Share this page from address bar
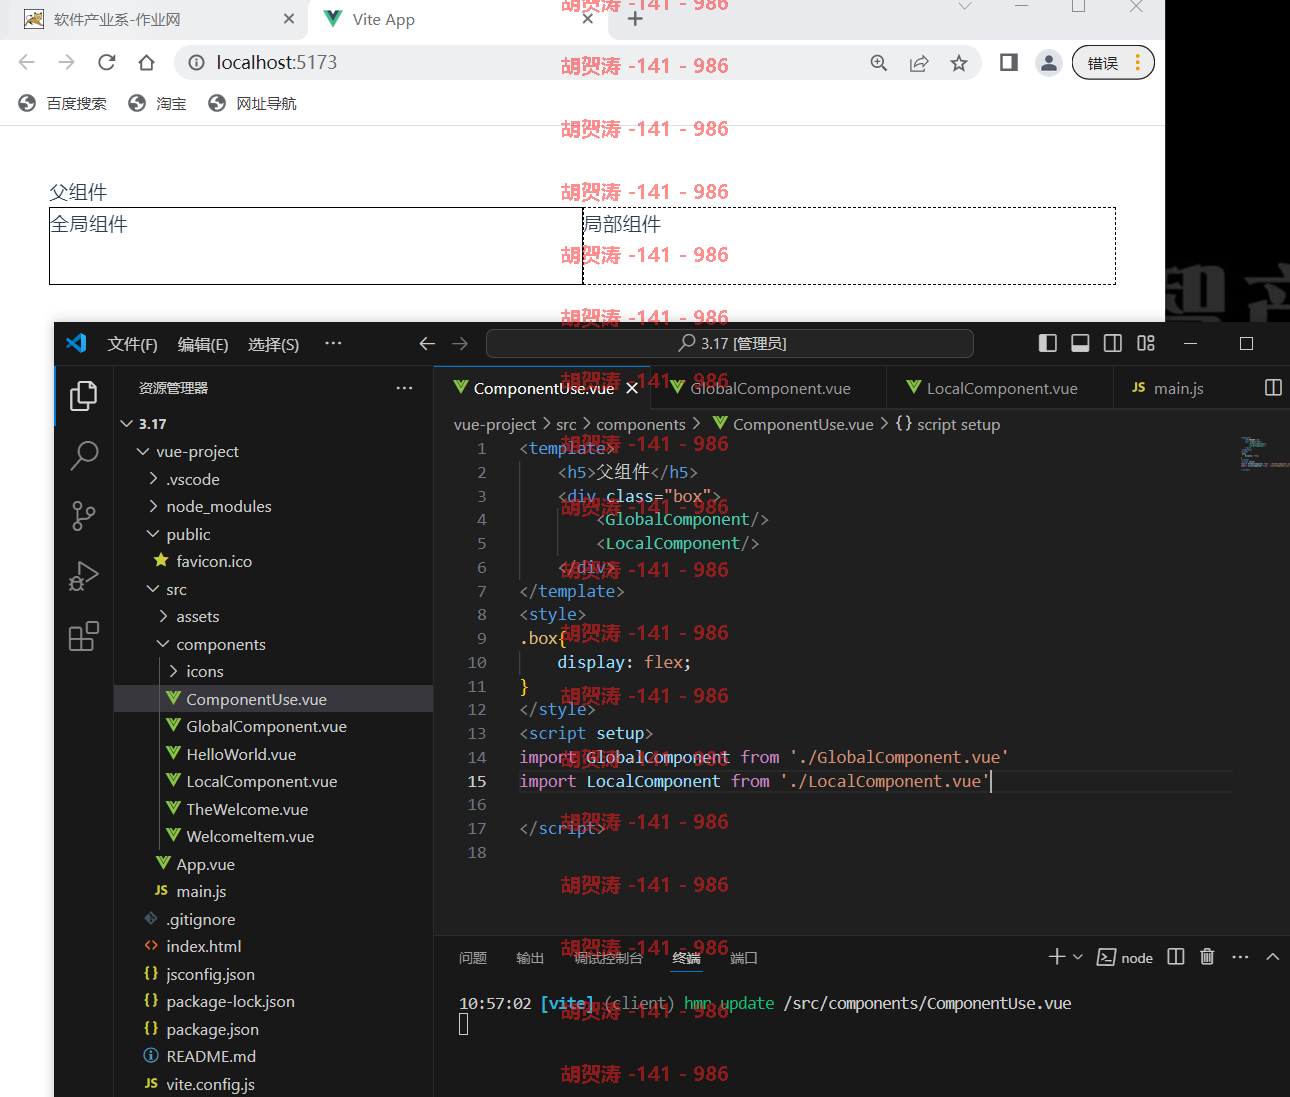The image size is (1290, 1097). click(919, 63)
